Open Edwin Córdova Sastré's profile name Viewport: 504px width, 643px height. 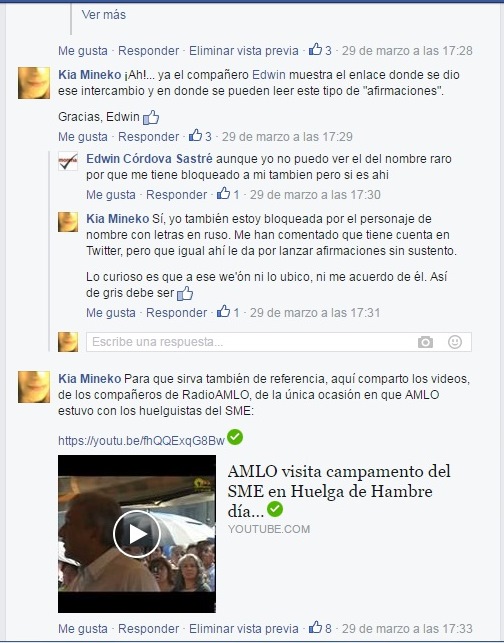pyautogui.click(x=149, y=159)
